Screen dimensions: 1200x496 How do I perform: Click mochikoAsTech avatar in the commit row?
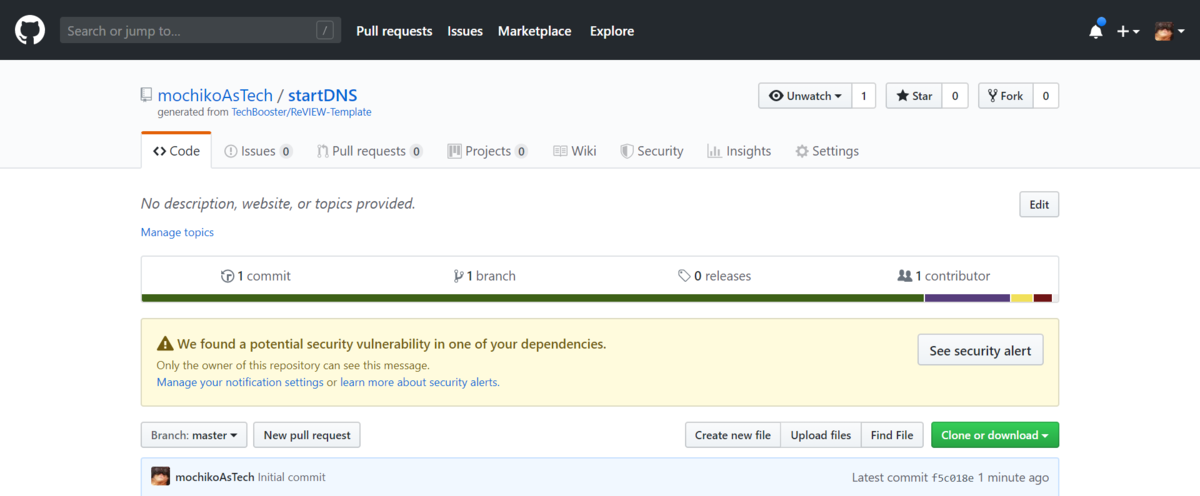tap(160, 477)
